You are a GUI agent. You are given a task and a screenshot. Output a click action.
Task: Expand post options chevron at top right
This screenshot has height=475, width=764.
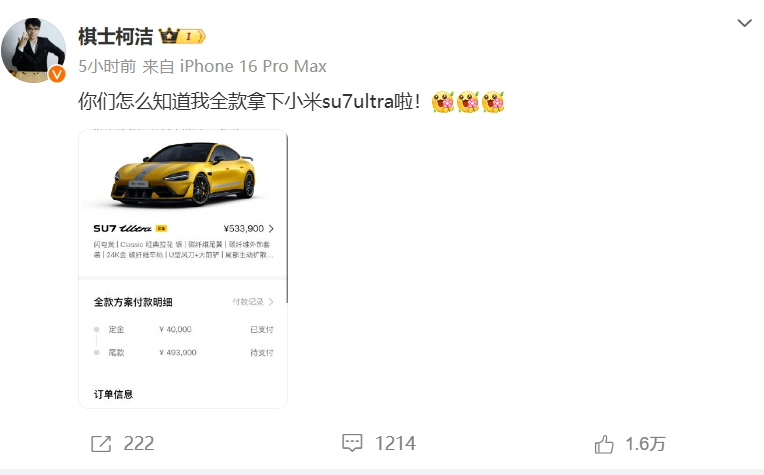745,23
